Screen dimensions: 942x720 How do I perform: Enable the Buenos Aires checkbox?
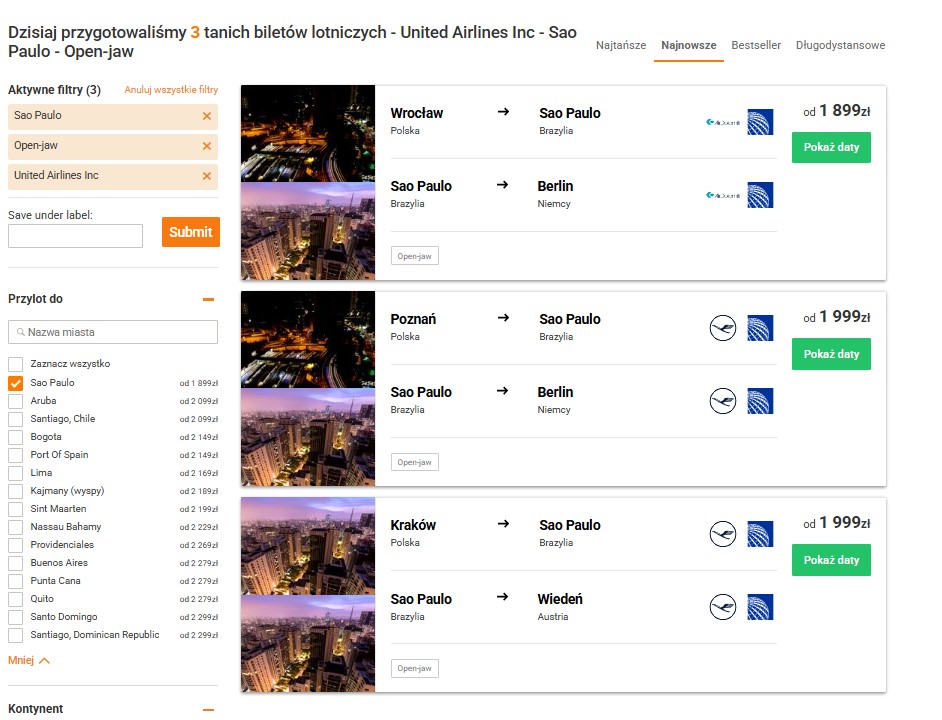16,563
